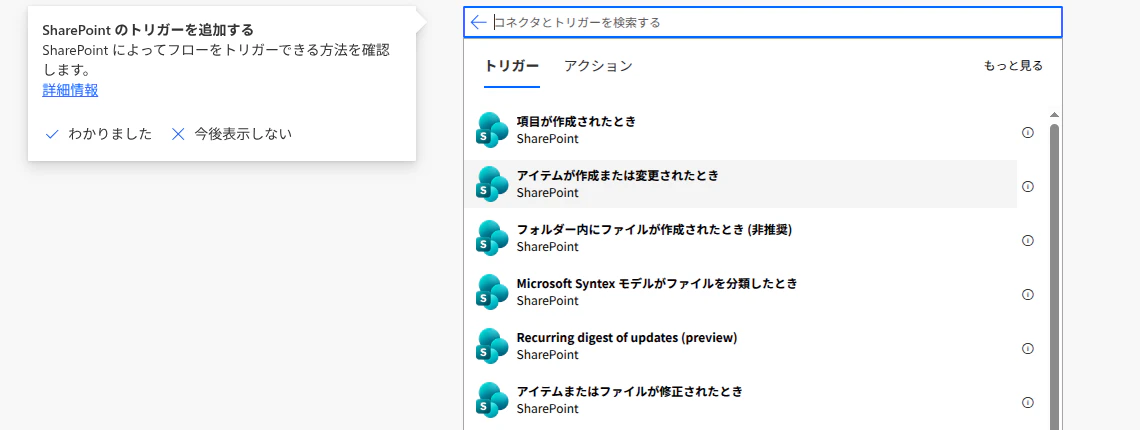Select アイテムまたはファイルが修正されたとき trigger
This screenshot has height=430, width=1140.
(740, 399)
